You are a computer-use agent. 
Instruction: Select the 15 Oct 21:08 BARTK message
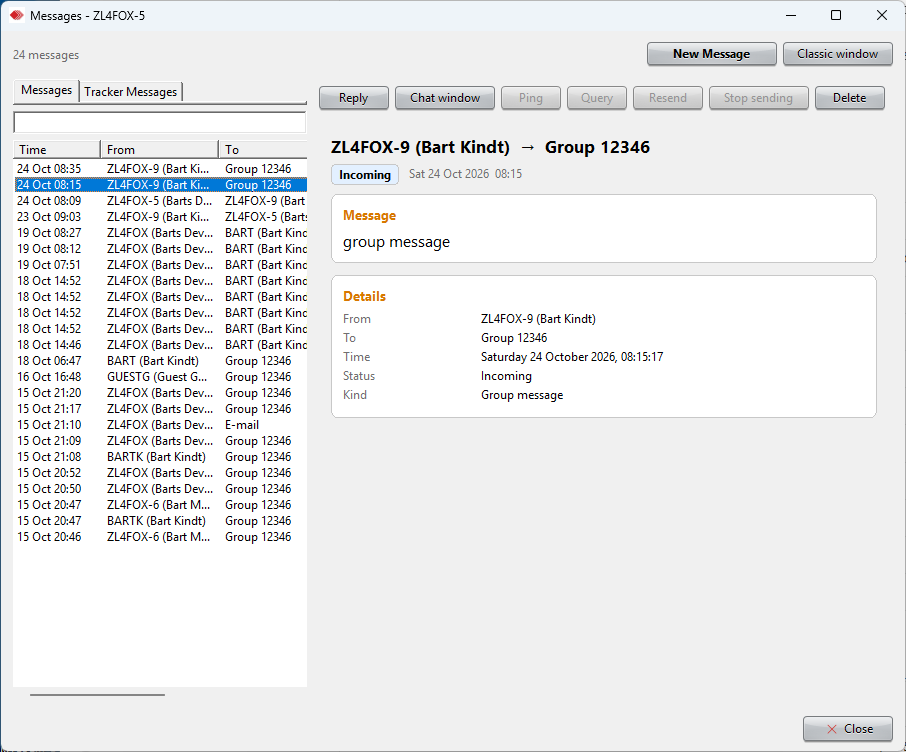coord(160,457)
